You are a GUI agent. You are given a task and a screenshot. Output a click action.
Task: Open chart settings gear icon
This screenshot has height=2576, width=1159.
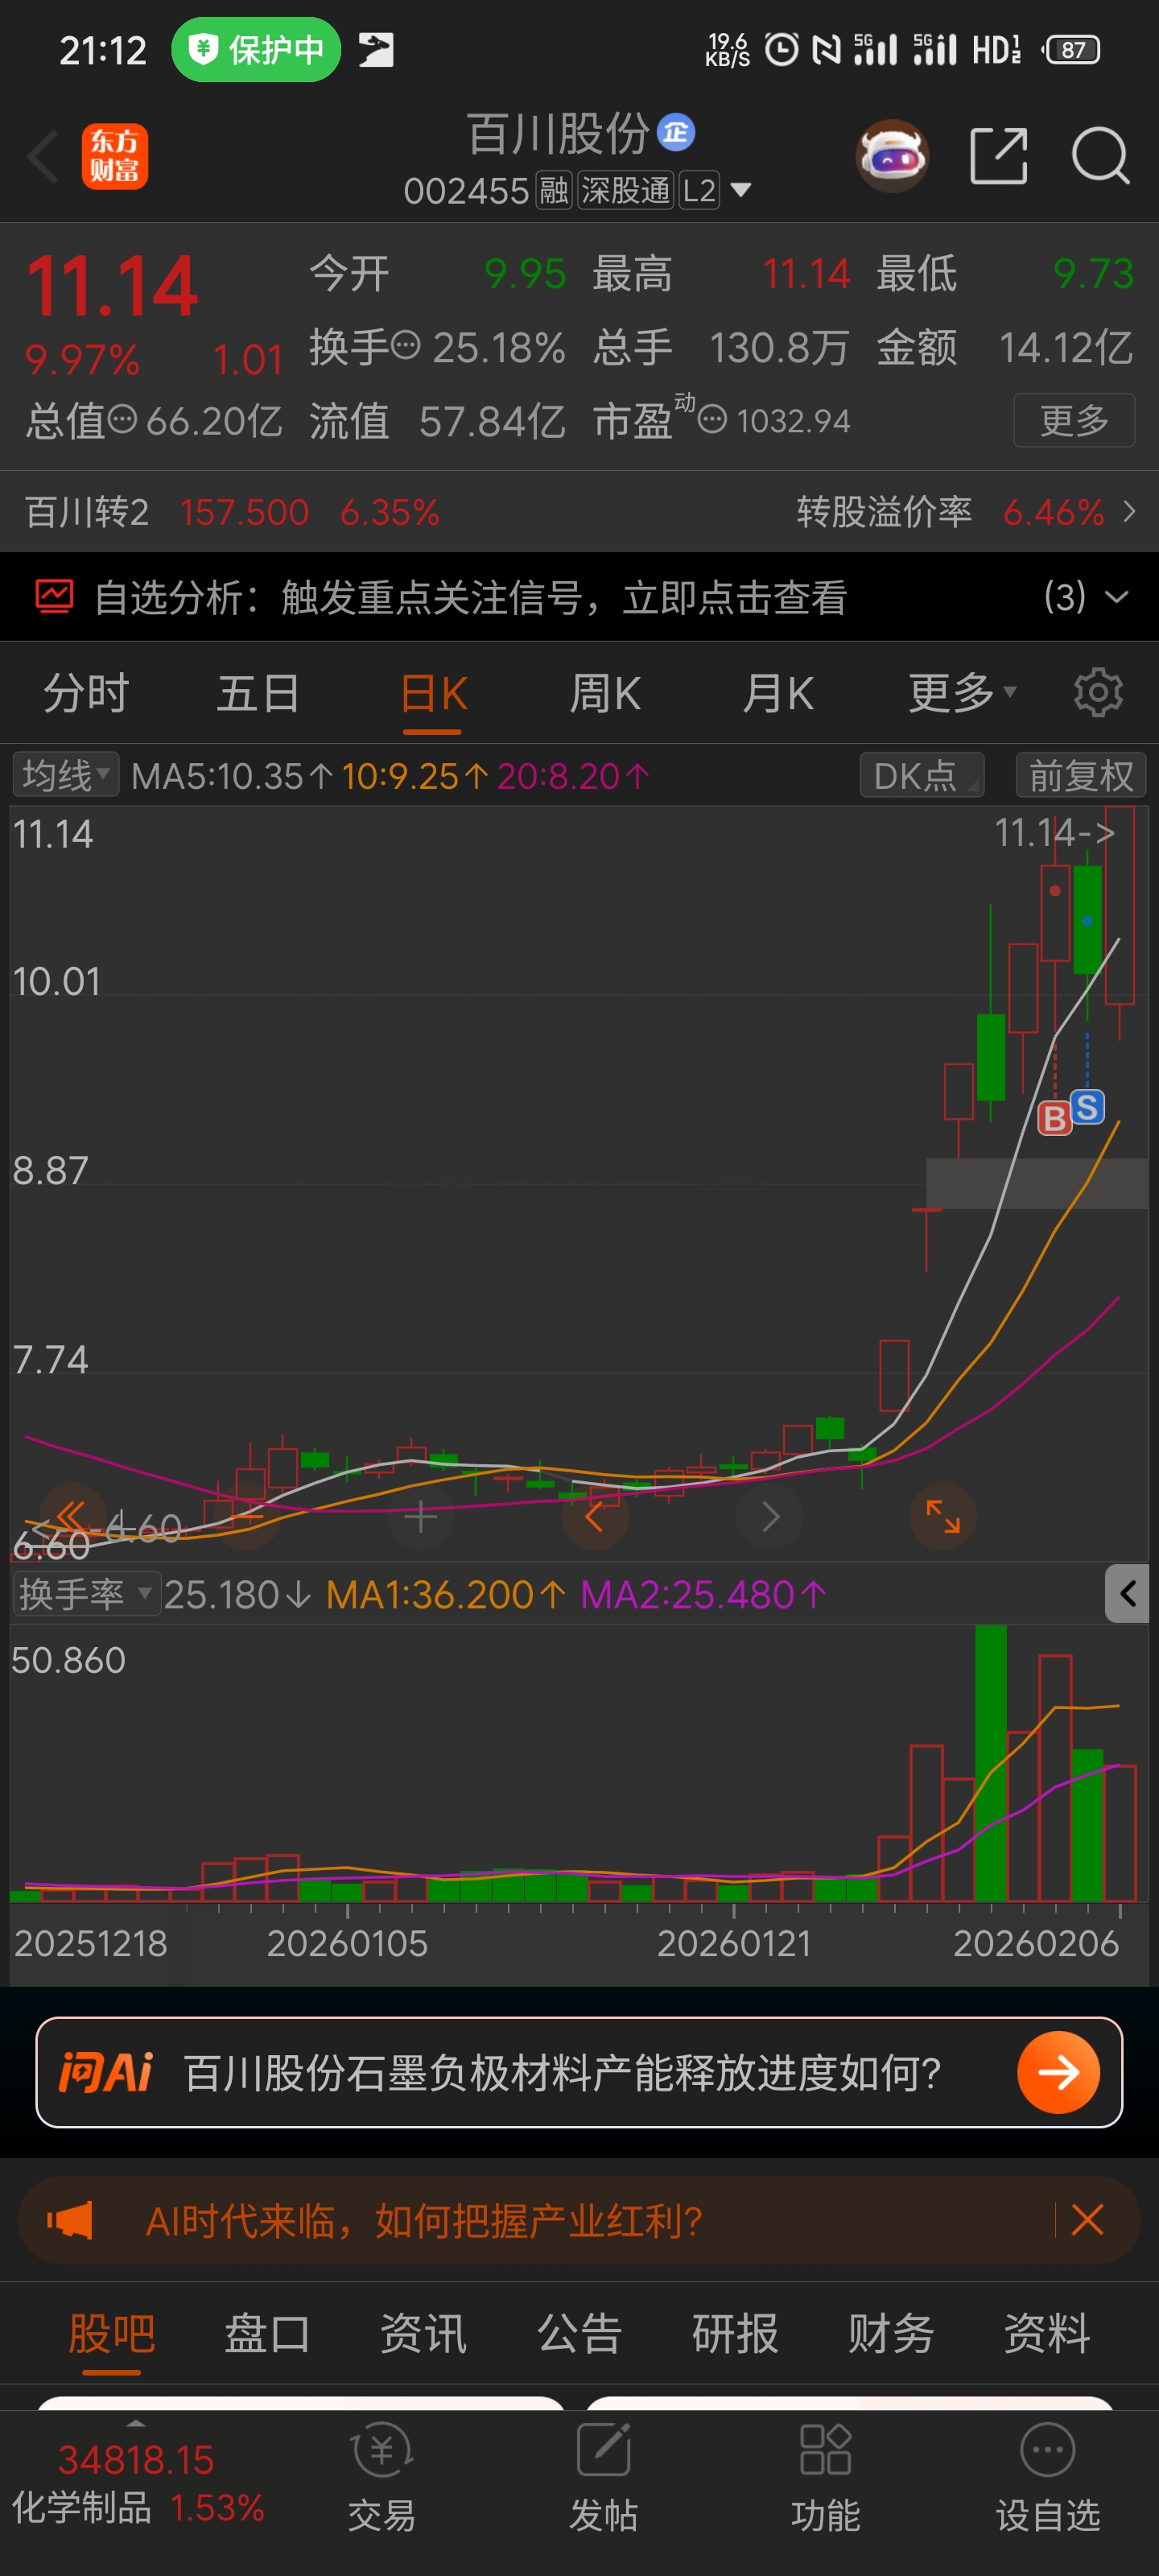coord(1098,692)
